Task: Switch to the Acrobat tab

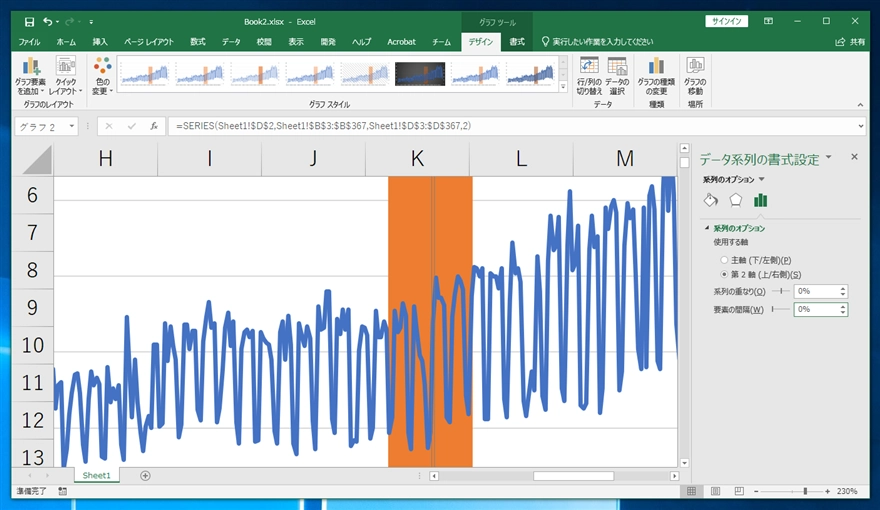Action: click(401, 42)
